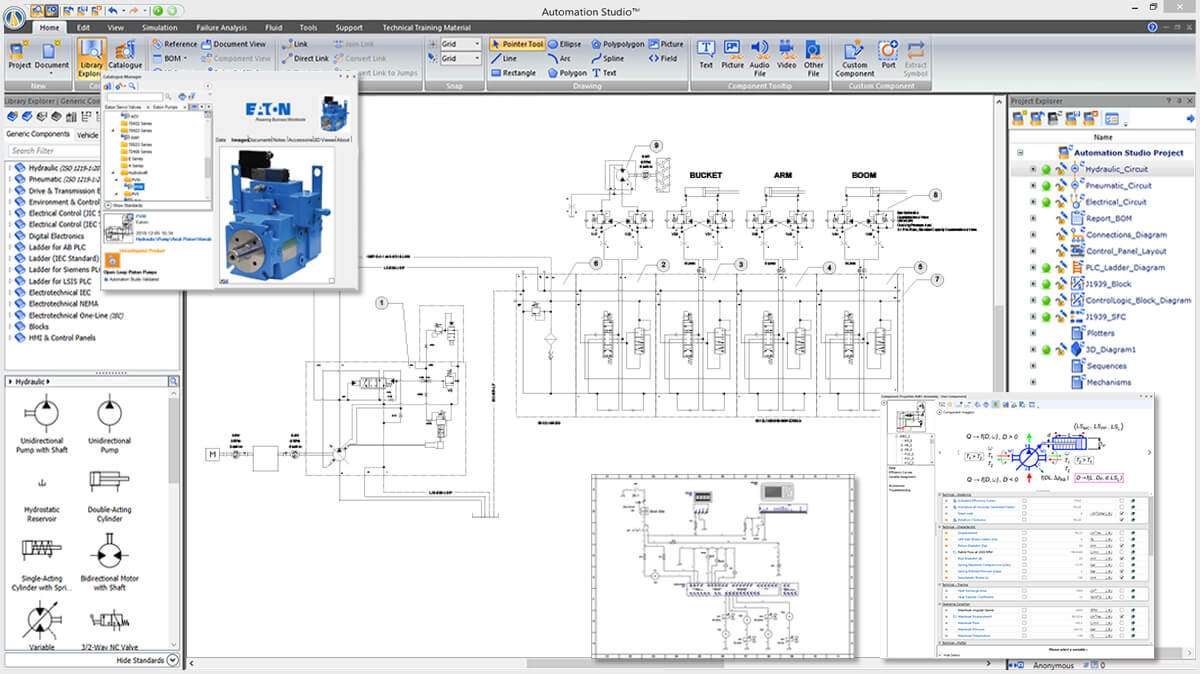This screenshot has height=674, width=1200.
Task: Open the Catalogue manager
Action: pos(125,55)
